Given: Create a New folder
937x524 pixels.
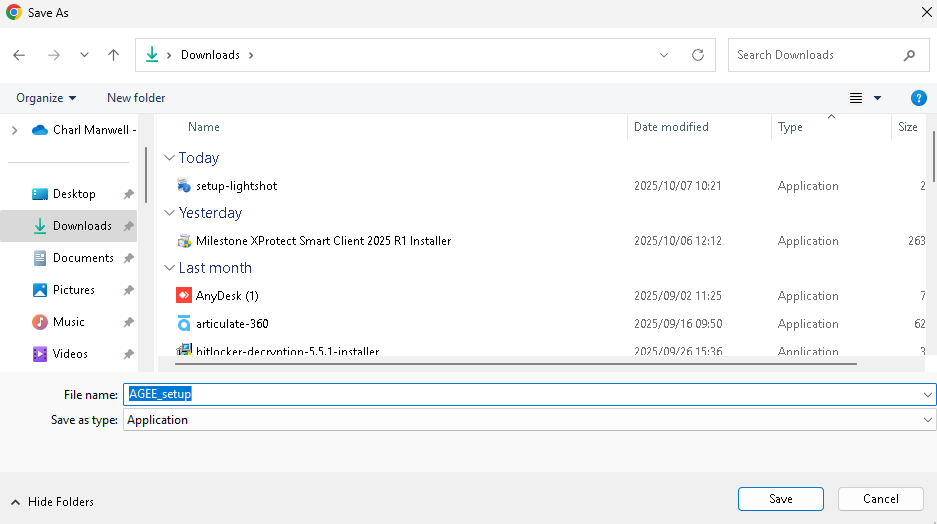Looking at the screenshot, I should pos(136,98).
